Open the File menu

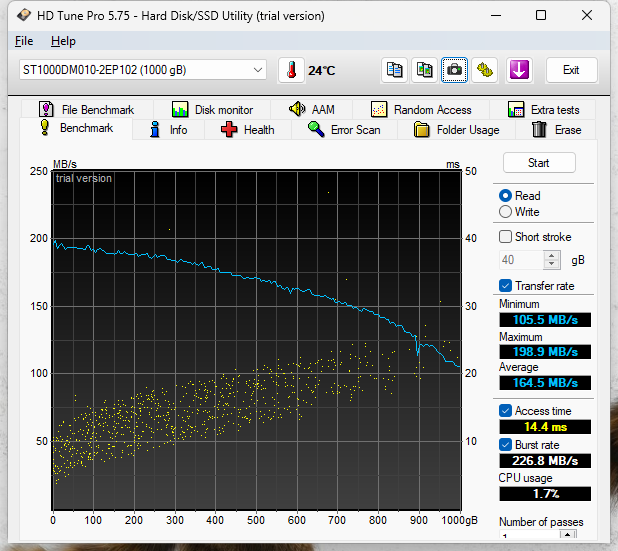click(24, 41)
